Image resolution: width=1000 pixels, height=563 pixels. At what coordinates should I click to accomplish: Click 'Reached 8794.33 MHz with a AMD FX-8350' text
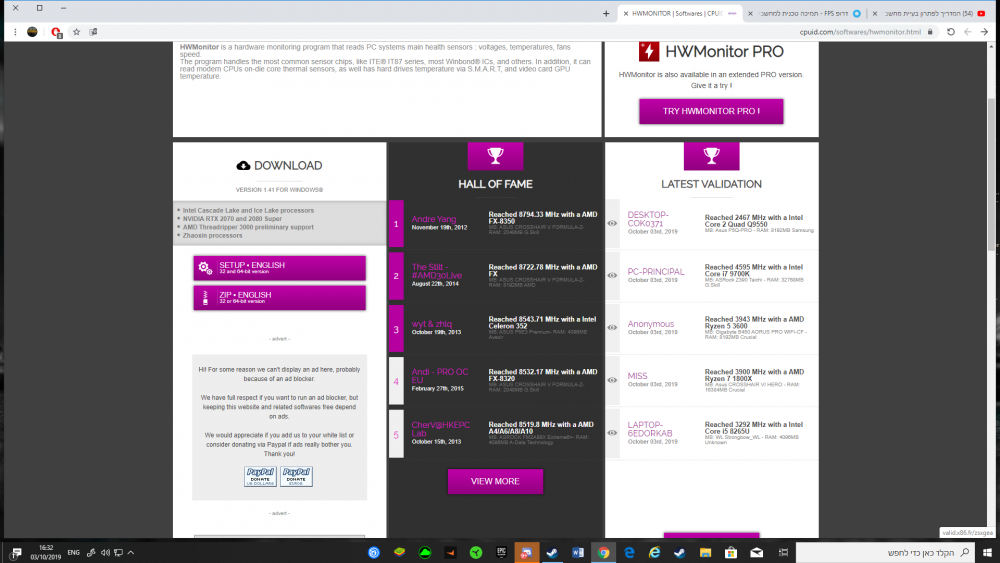tap(543, 217)
